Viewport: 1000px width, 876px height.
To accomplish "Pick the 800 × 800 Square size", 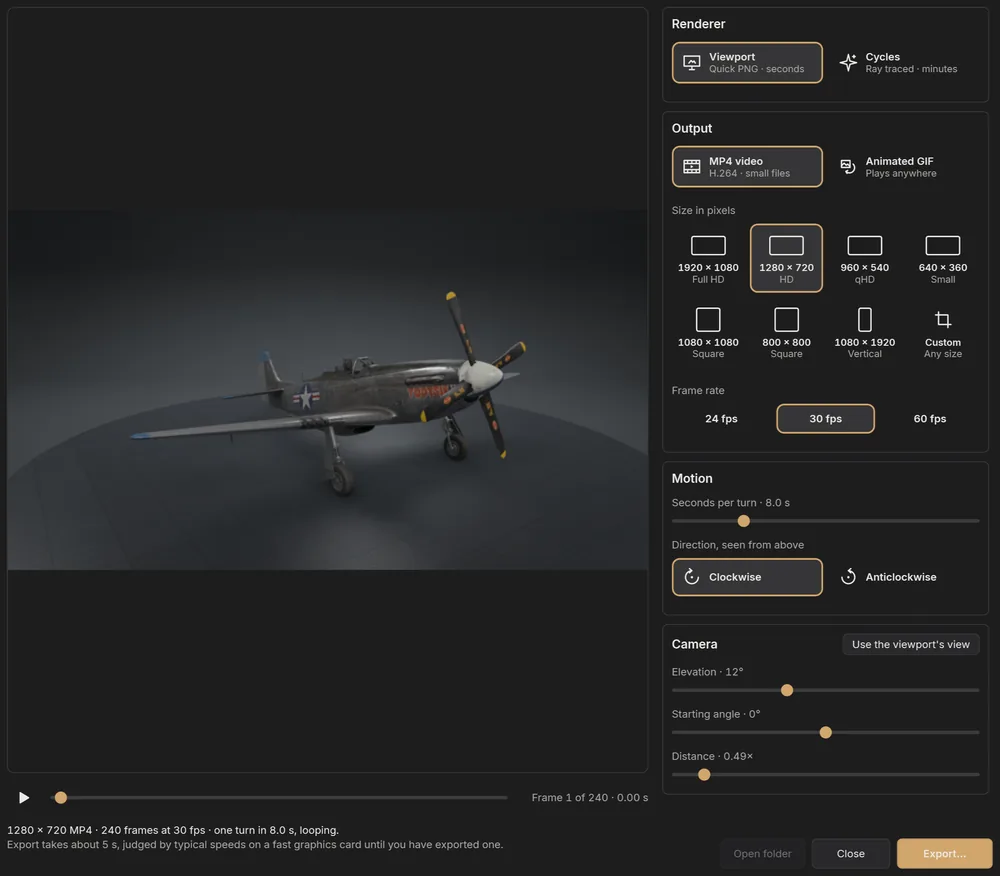I will 786,333.
